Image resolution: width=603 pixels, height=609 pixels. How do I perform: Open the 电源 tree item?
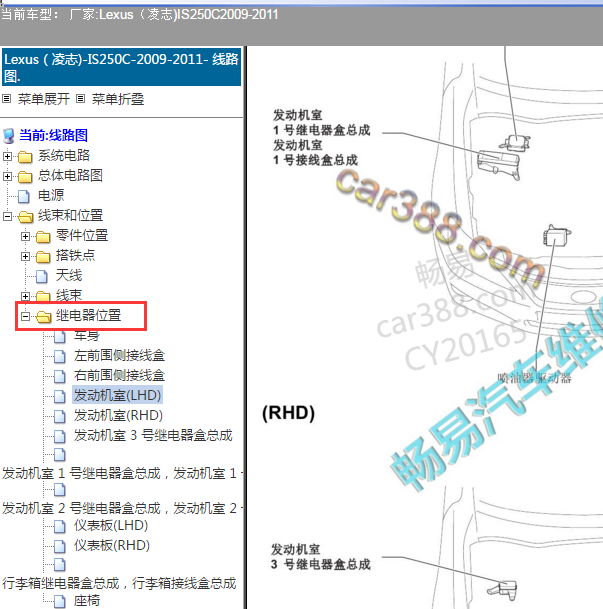[51, 195]
